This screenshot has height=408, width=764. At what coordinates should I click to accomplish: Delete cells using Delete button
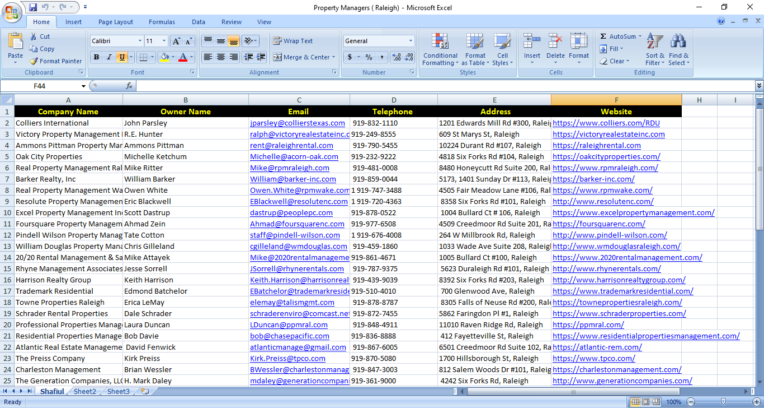pyautogui.click(x=555, y=49)
